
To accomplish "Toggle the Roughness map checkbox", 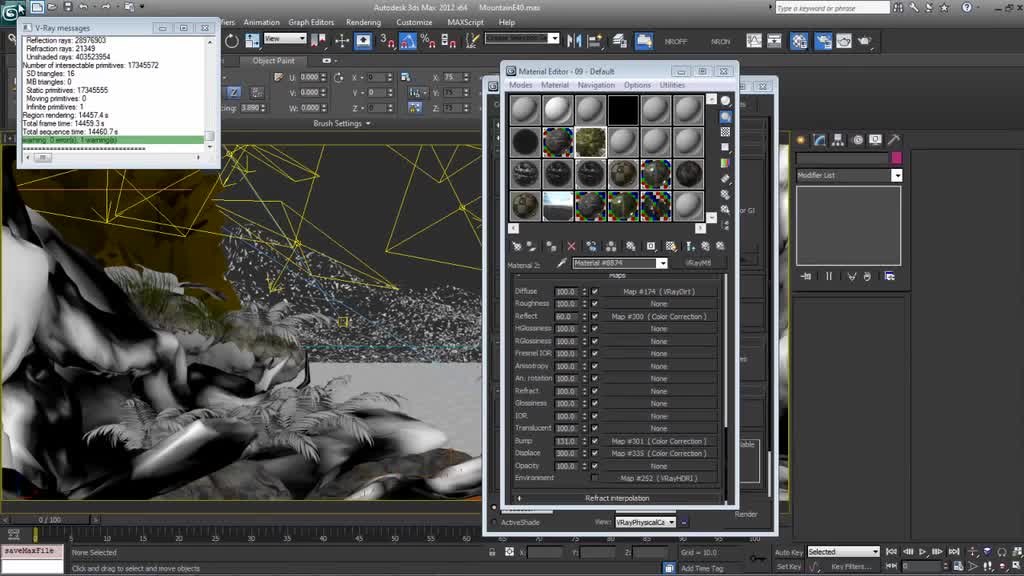I will [594, 304].
